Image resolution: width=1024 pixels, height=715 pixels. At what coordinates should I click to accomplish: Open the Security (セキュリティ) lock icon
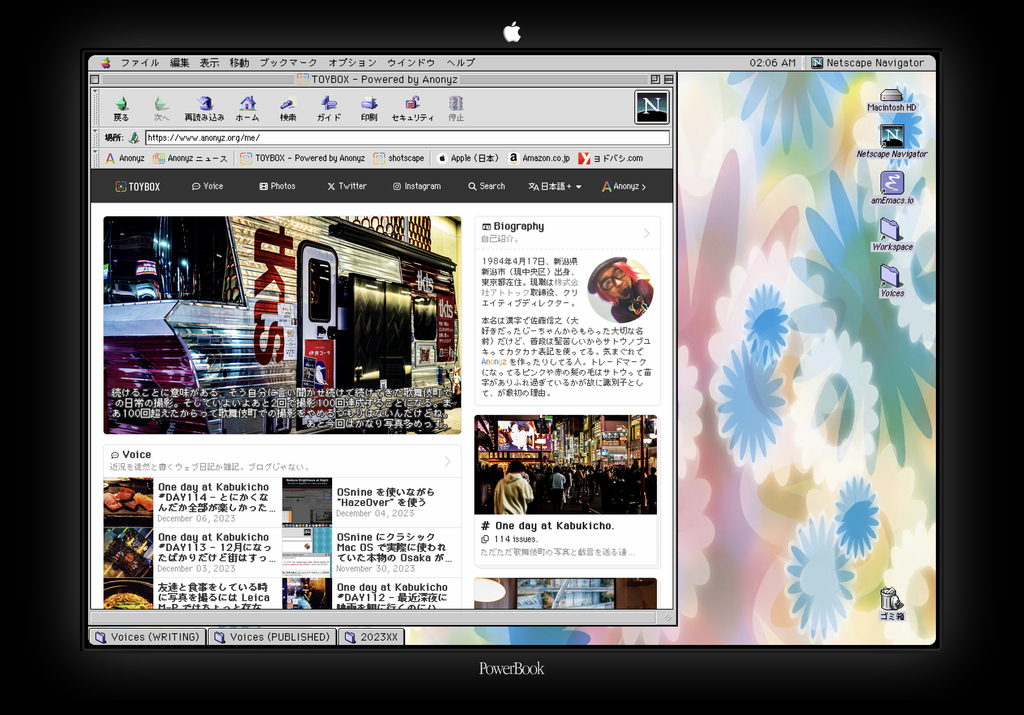pyautogui.click(x=412, y=107)
